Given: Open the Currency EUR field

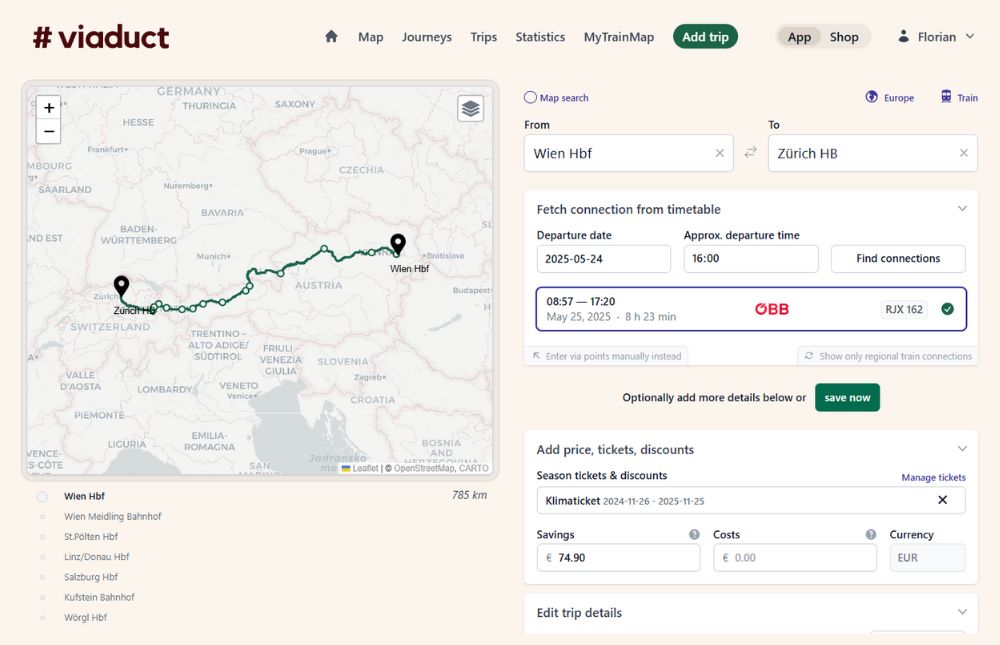Looking at the screenshot, I should coord(927,558).
